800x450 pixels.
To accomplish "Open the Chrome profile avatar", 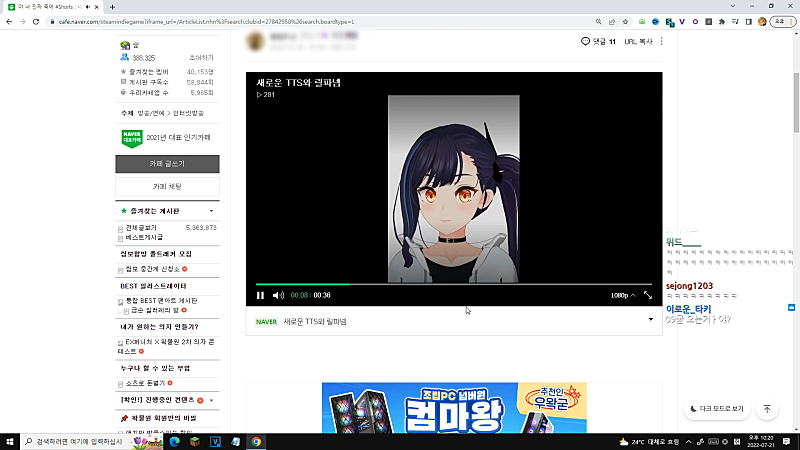I will (762, 22).
